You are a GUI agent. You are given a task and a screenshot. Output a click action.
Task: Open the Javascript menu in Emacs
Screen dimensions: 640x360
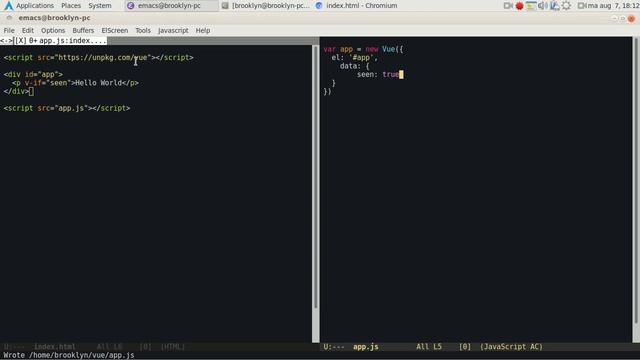pos(173,31)
